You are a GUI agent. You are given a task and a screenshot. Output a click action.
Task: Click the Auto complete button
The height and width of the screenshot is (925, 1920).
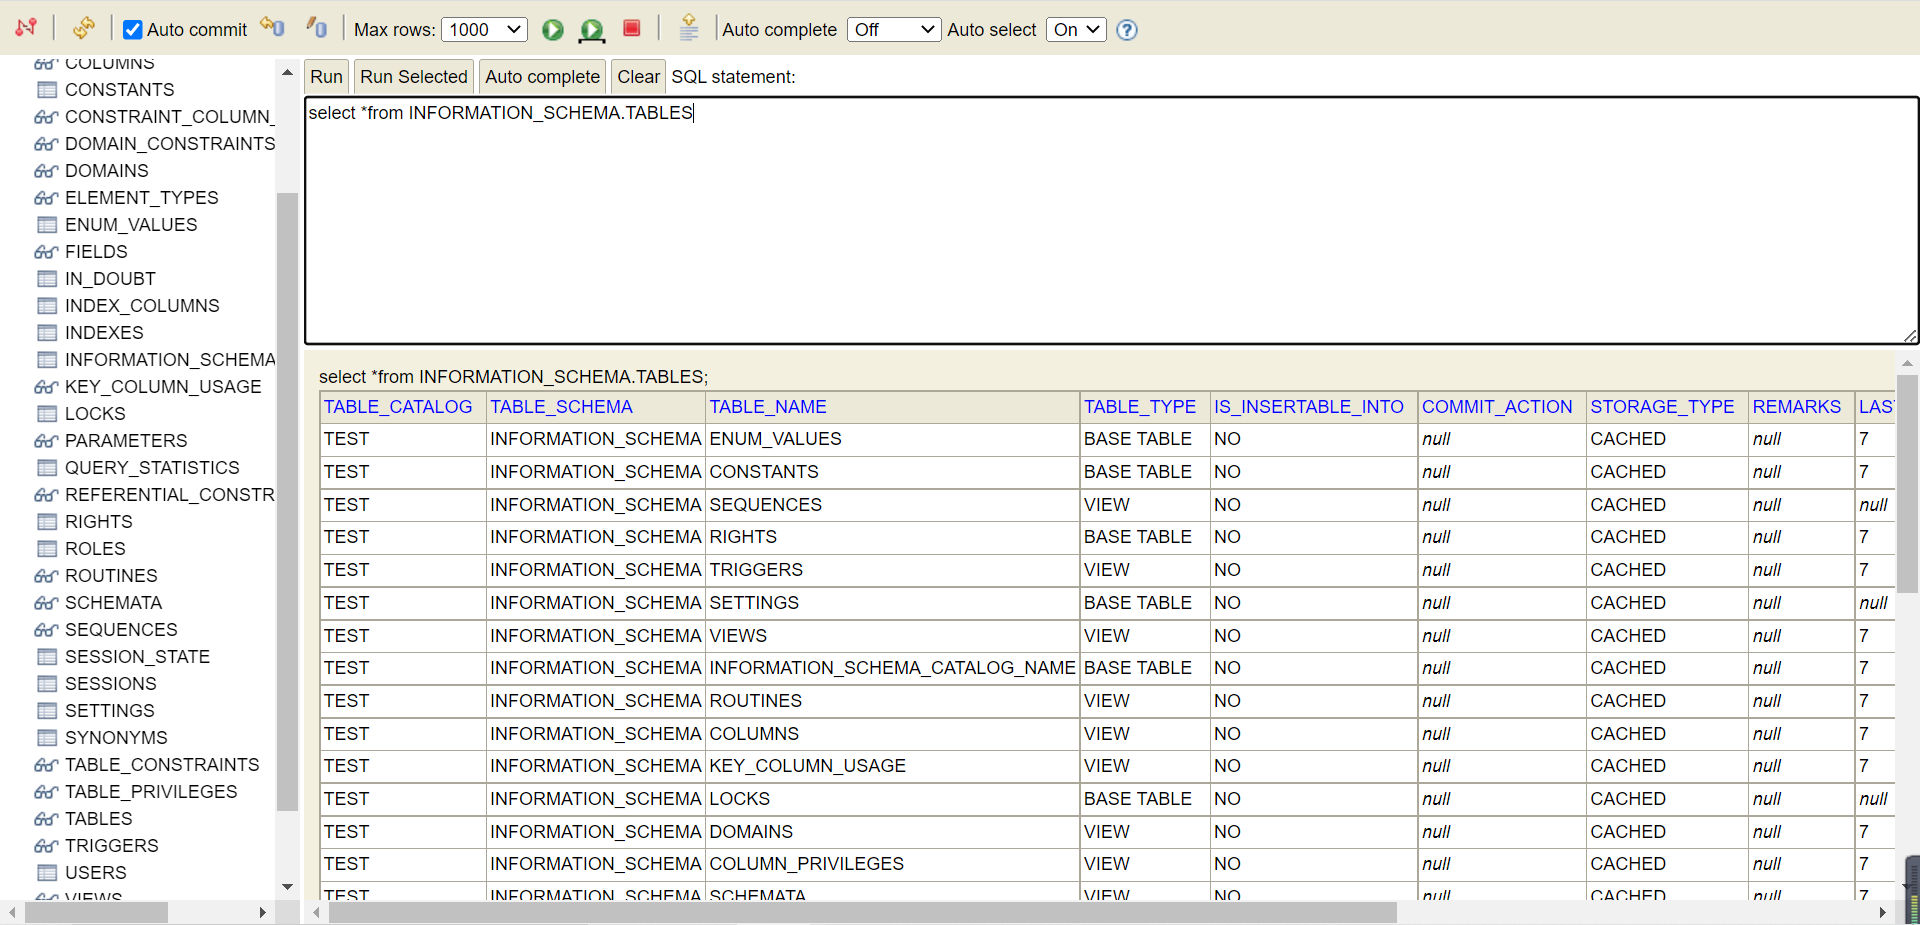click(542, 77)
